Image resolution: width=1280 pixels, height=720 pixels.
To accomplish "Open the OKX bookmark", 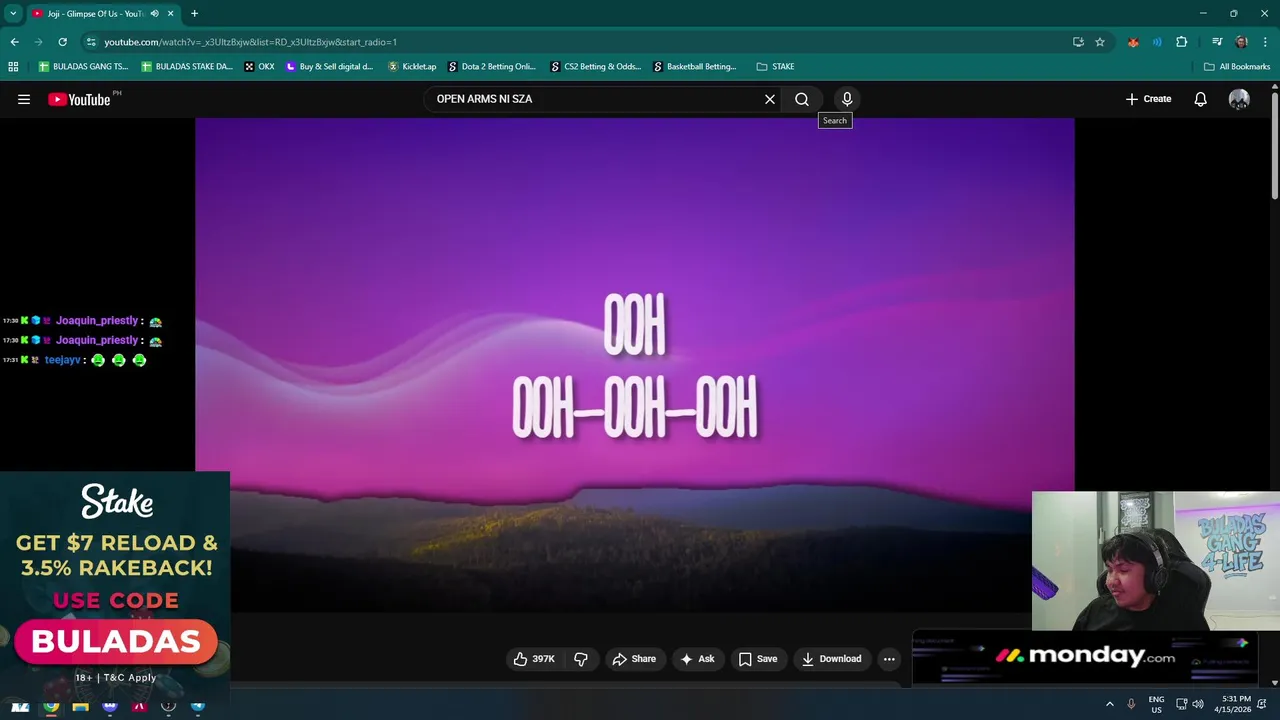I will [259, 67].
